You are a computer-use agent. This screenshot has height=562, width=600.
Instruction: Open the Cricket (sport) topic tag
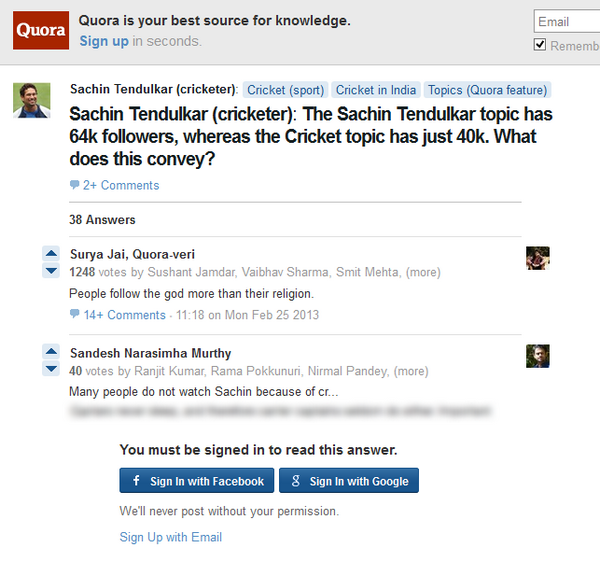point(285,90)
